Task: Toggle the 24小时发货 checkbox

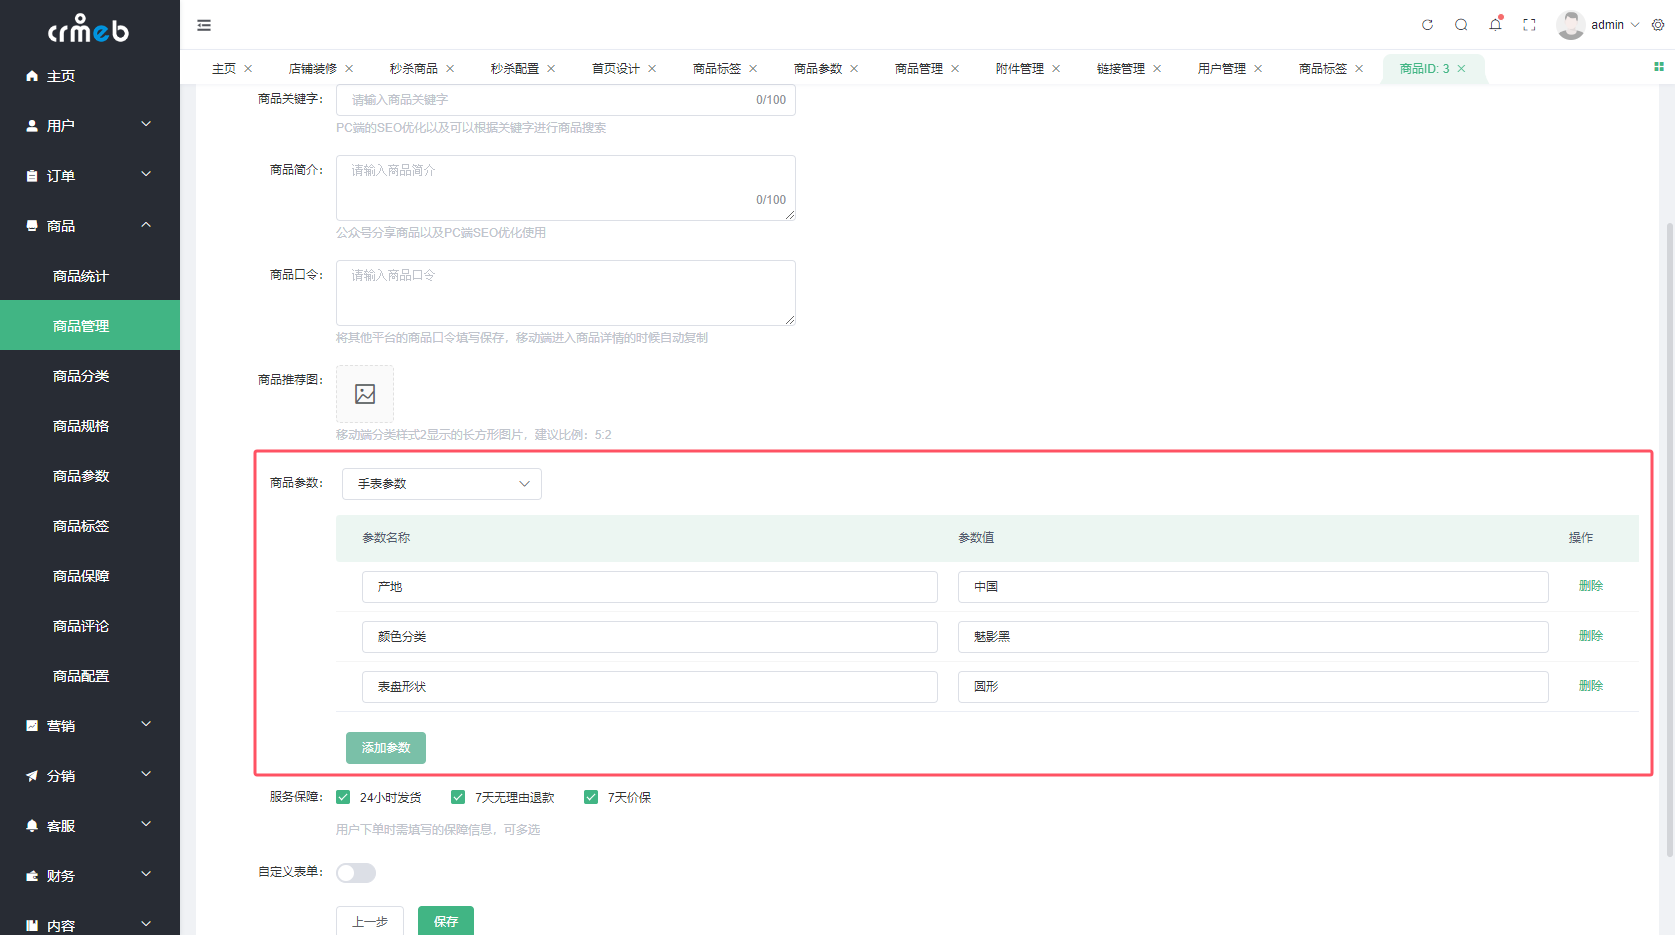Action: pyautogui.click(x=343, y=797)
